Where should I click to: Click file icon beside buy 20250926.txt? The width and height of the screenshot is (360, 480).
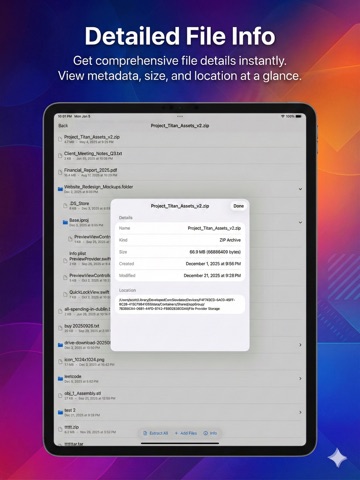(x=60, y=328)
